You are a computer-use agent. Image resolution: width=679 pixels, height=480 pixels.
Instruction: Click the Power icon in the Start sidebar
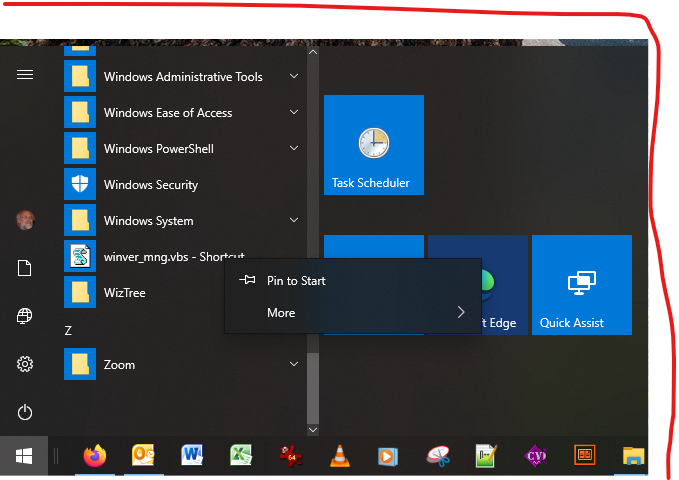[x=25, y=412]
